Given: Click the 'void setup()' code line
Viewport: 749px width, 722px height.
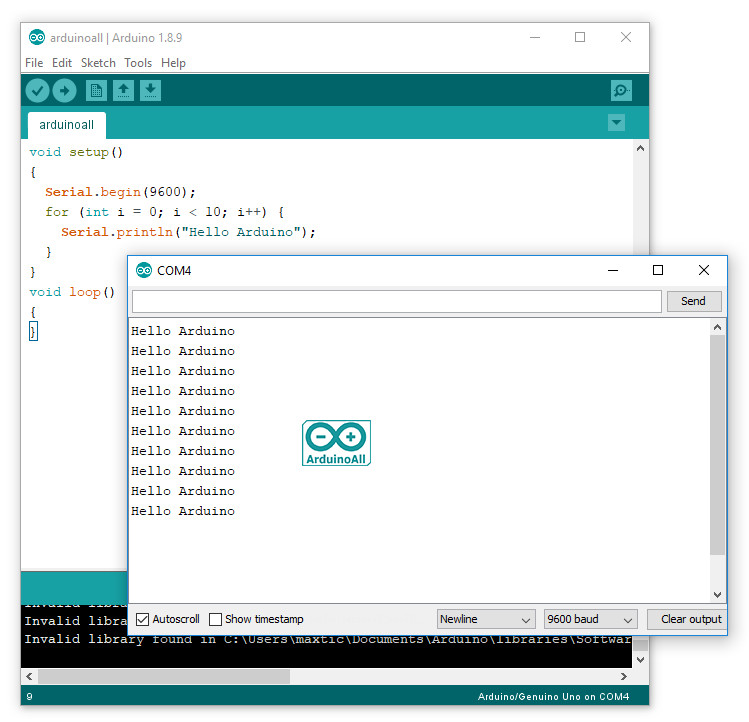Looking at the screenshot, I should 76,152.
